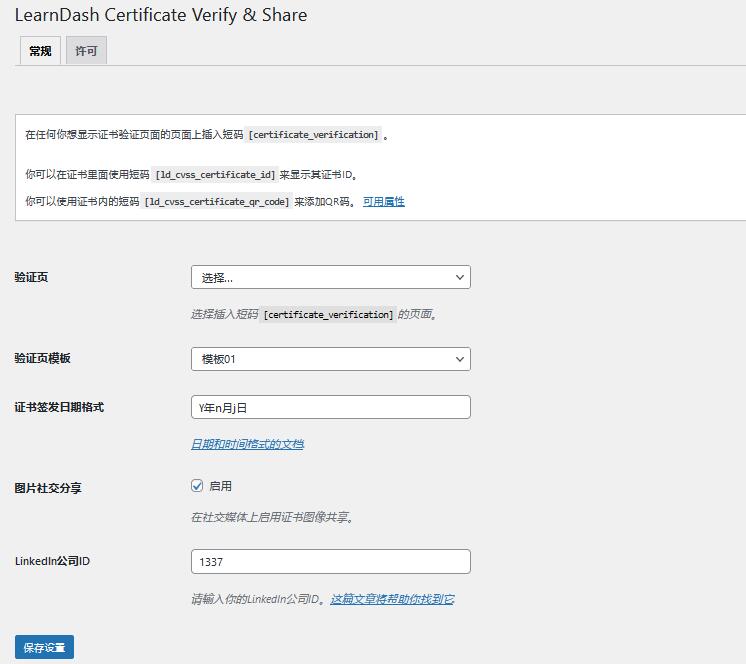This screenshot has height=664, width=746.
Task: Follow the 这篇文章将帮助你找到它 link
Action: click(x=392, y=599)
